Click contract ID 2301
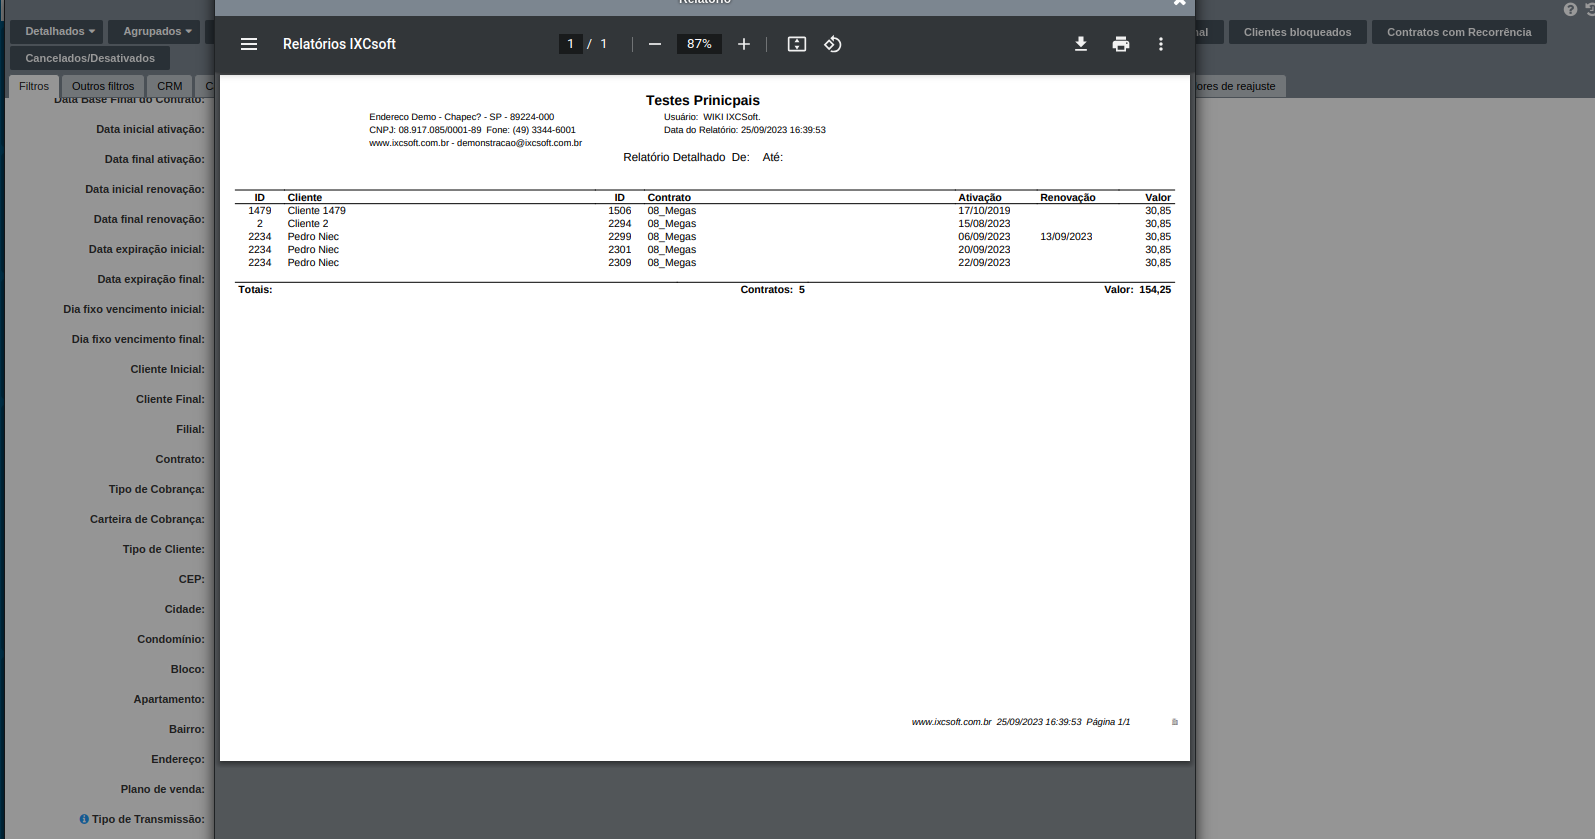This screenshot has height=839, width=1595. tap(620, 250)
